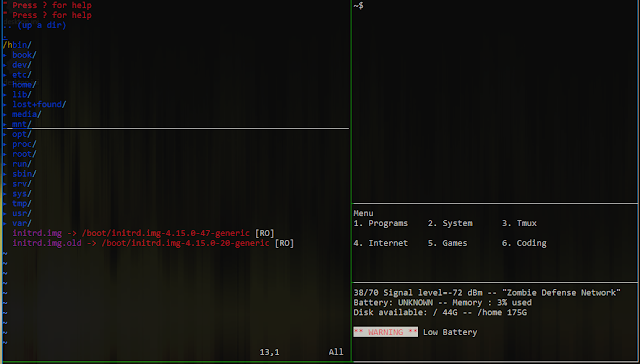Expand the lib/ directory arrow

pos(5,95)
